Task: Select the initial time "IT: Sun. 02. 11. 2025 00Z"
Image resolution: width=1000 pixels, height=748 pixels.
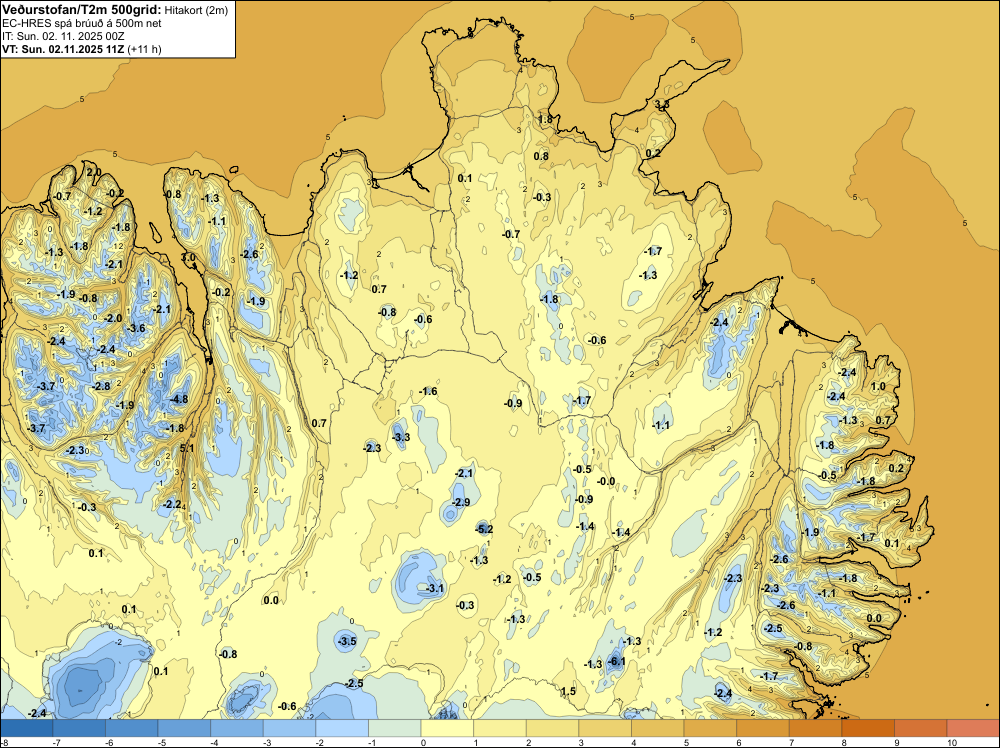Action: coord(63,36)
